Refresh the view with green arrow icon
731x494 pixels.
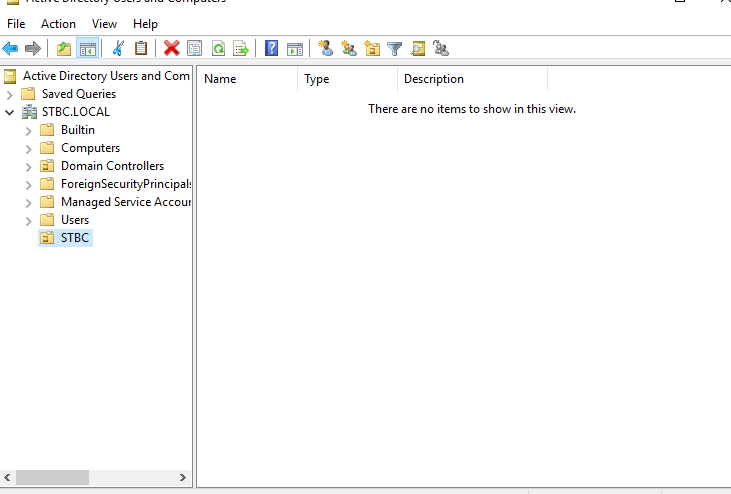click(x=218, y=48)
